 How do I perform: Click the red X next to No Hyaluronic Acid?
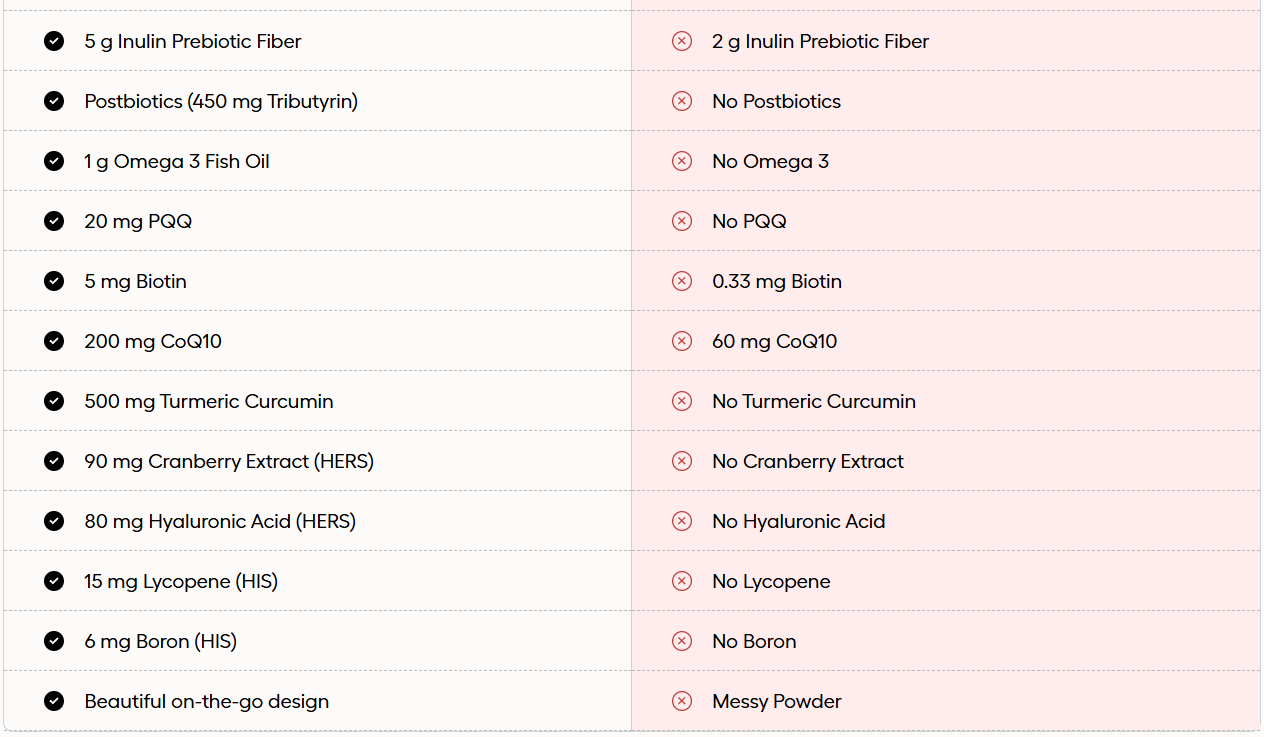click(682, 521)
